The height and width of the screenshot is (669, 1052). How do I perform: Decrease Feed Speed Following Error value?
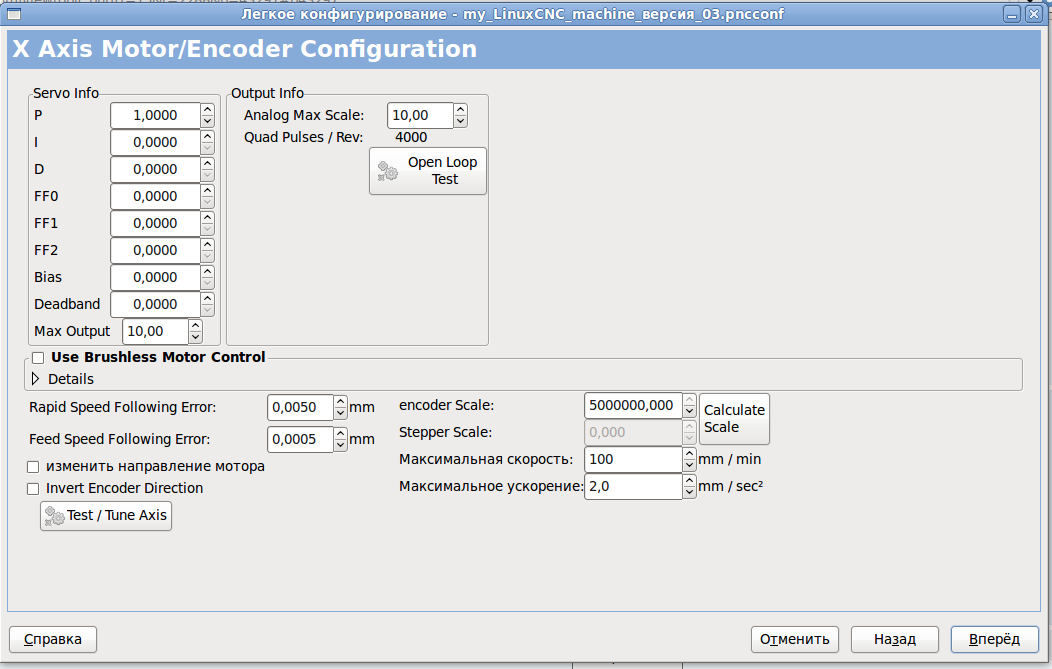[340, 446]
